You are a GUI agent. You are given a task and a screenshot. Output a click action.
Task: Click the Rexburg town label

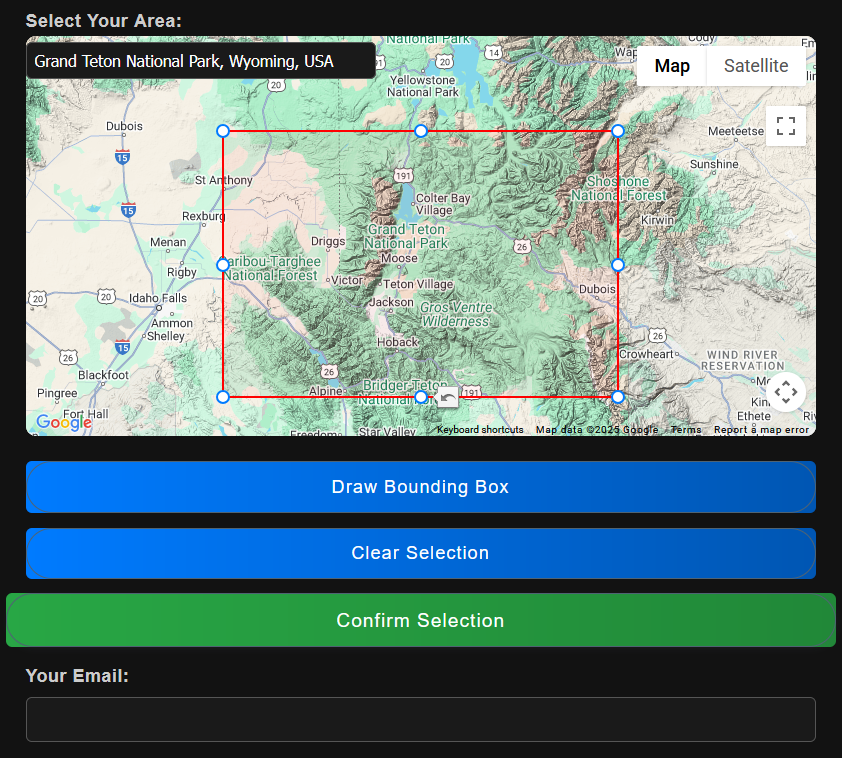[204, 216]
